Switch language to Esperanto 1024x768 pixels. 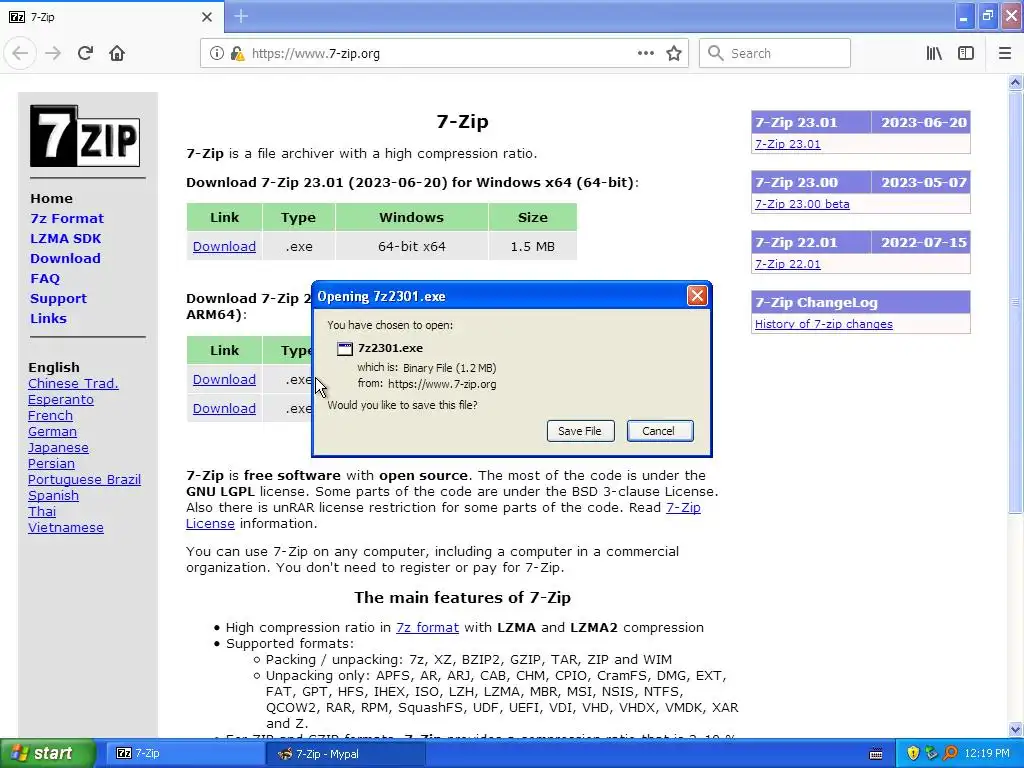(61, 400)
